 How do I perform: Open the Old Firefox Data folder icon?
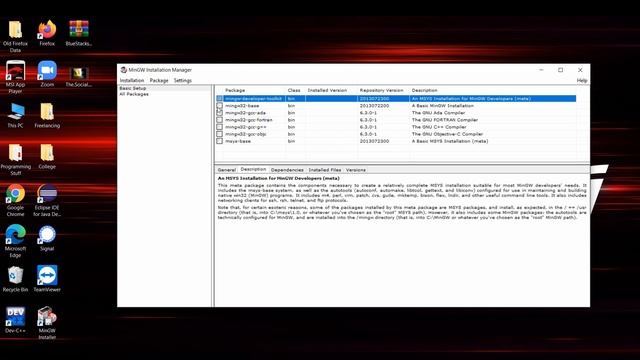15,30
